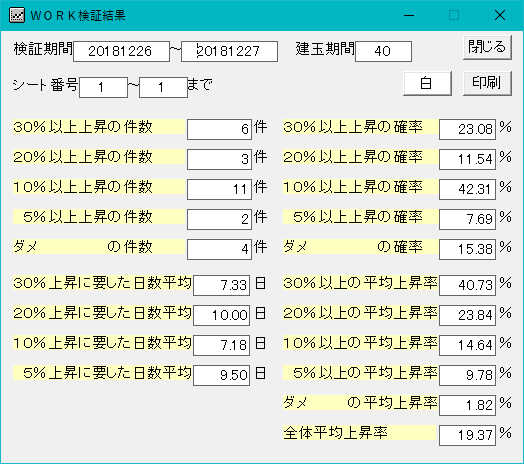
Task: Click the 全体平均上昇率 label
Action: coord(360,433)
